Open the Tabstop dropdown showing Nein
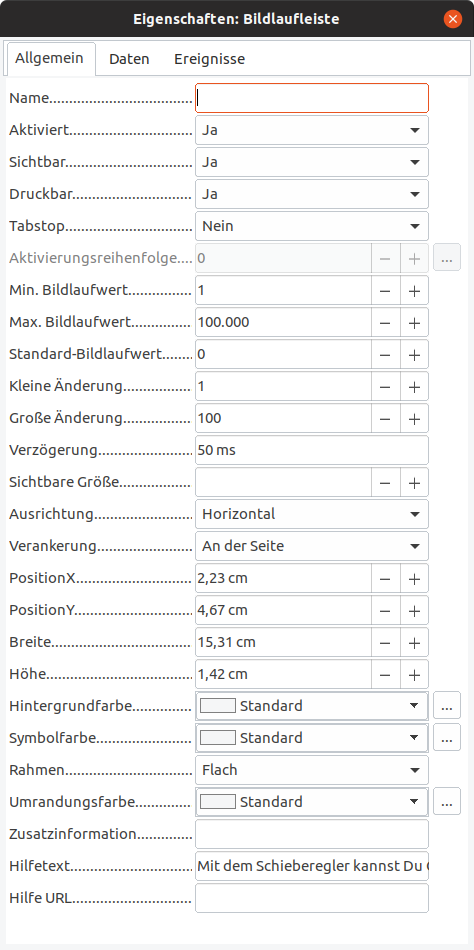 pyautogui.click(x=312, y=226)
